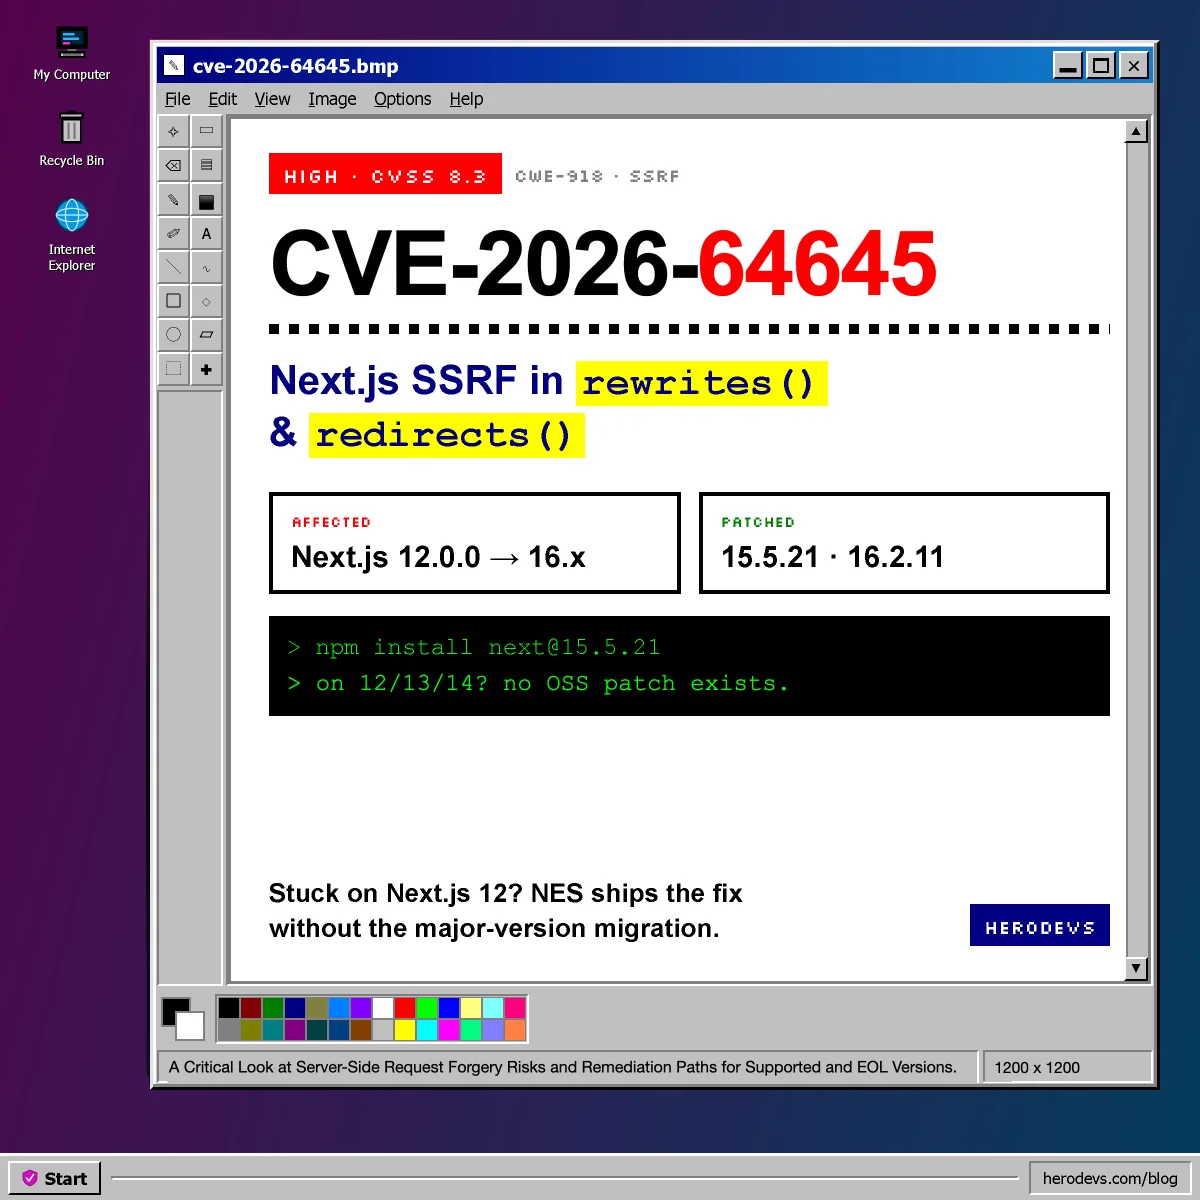Open the Options menu
1200x1200 pixels.
(x=403, y=99)
